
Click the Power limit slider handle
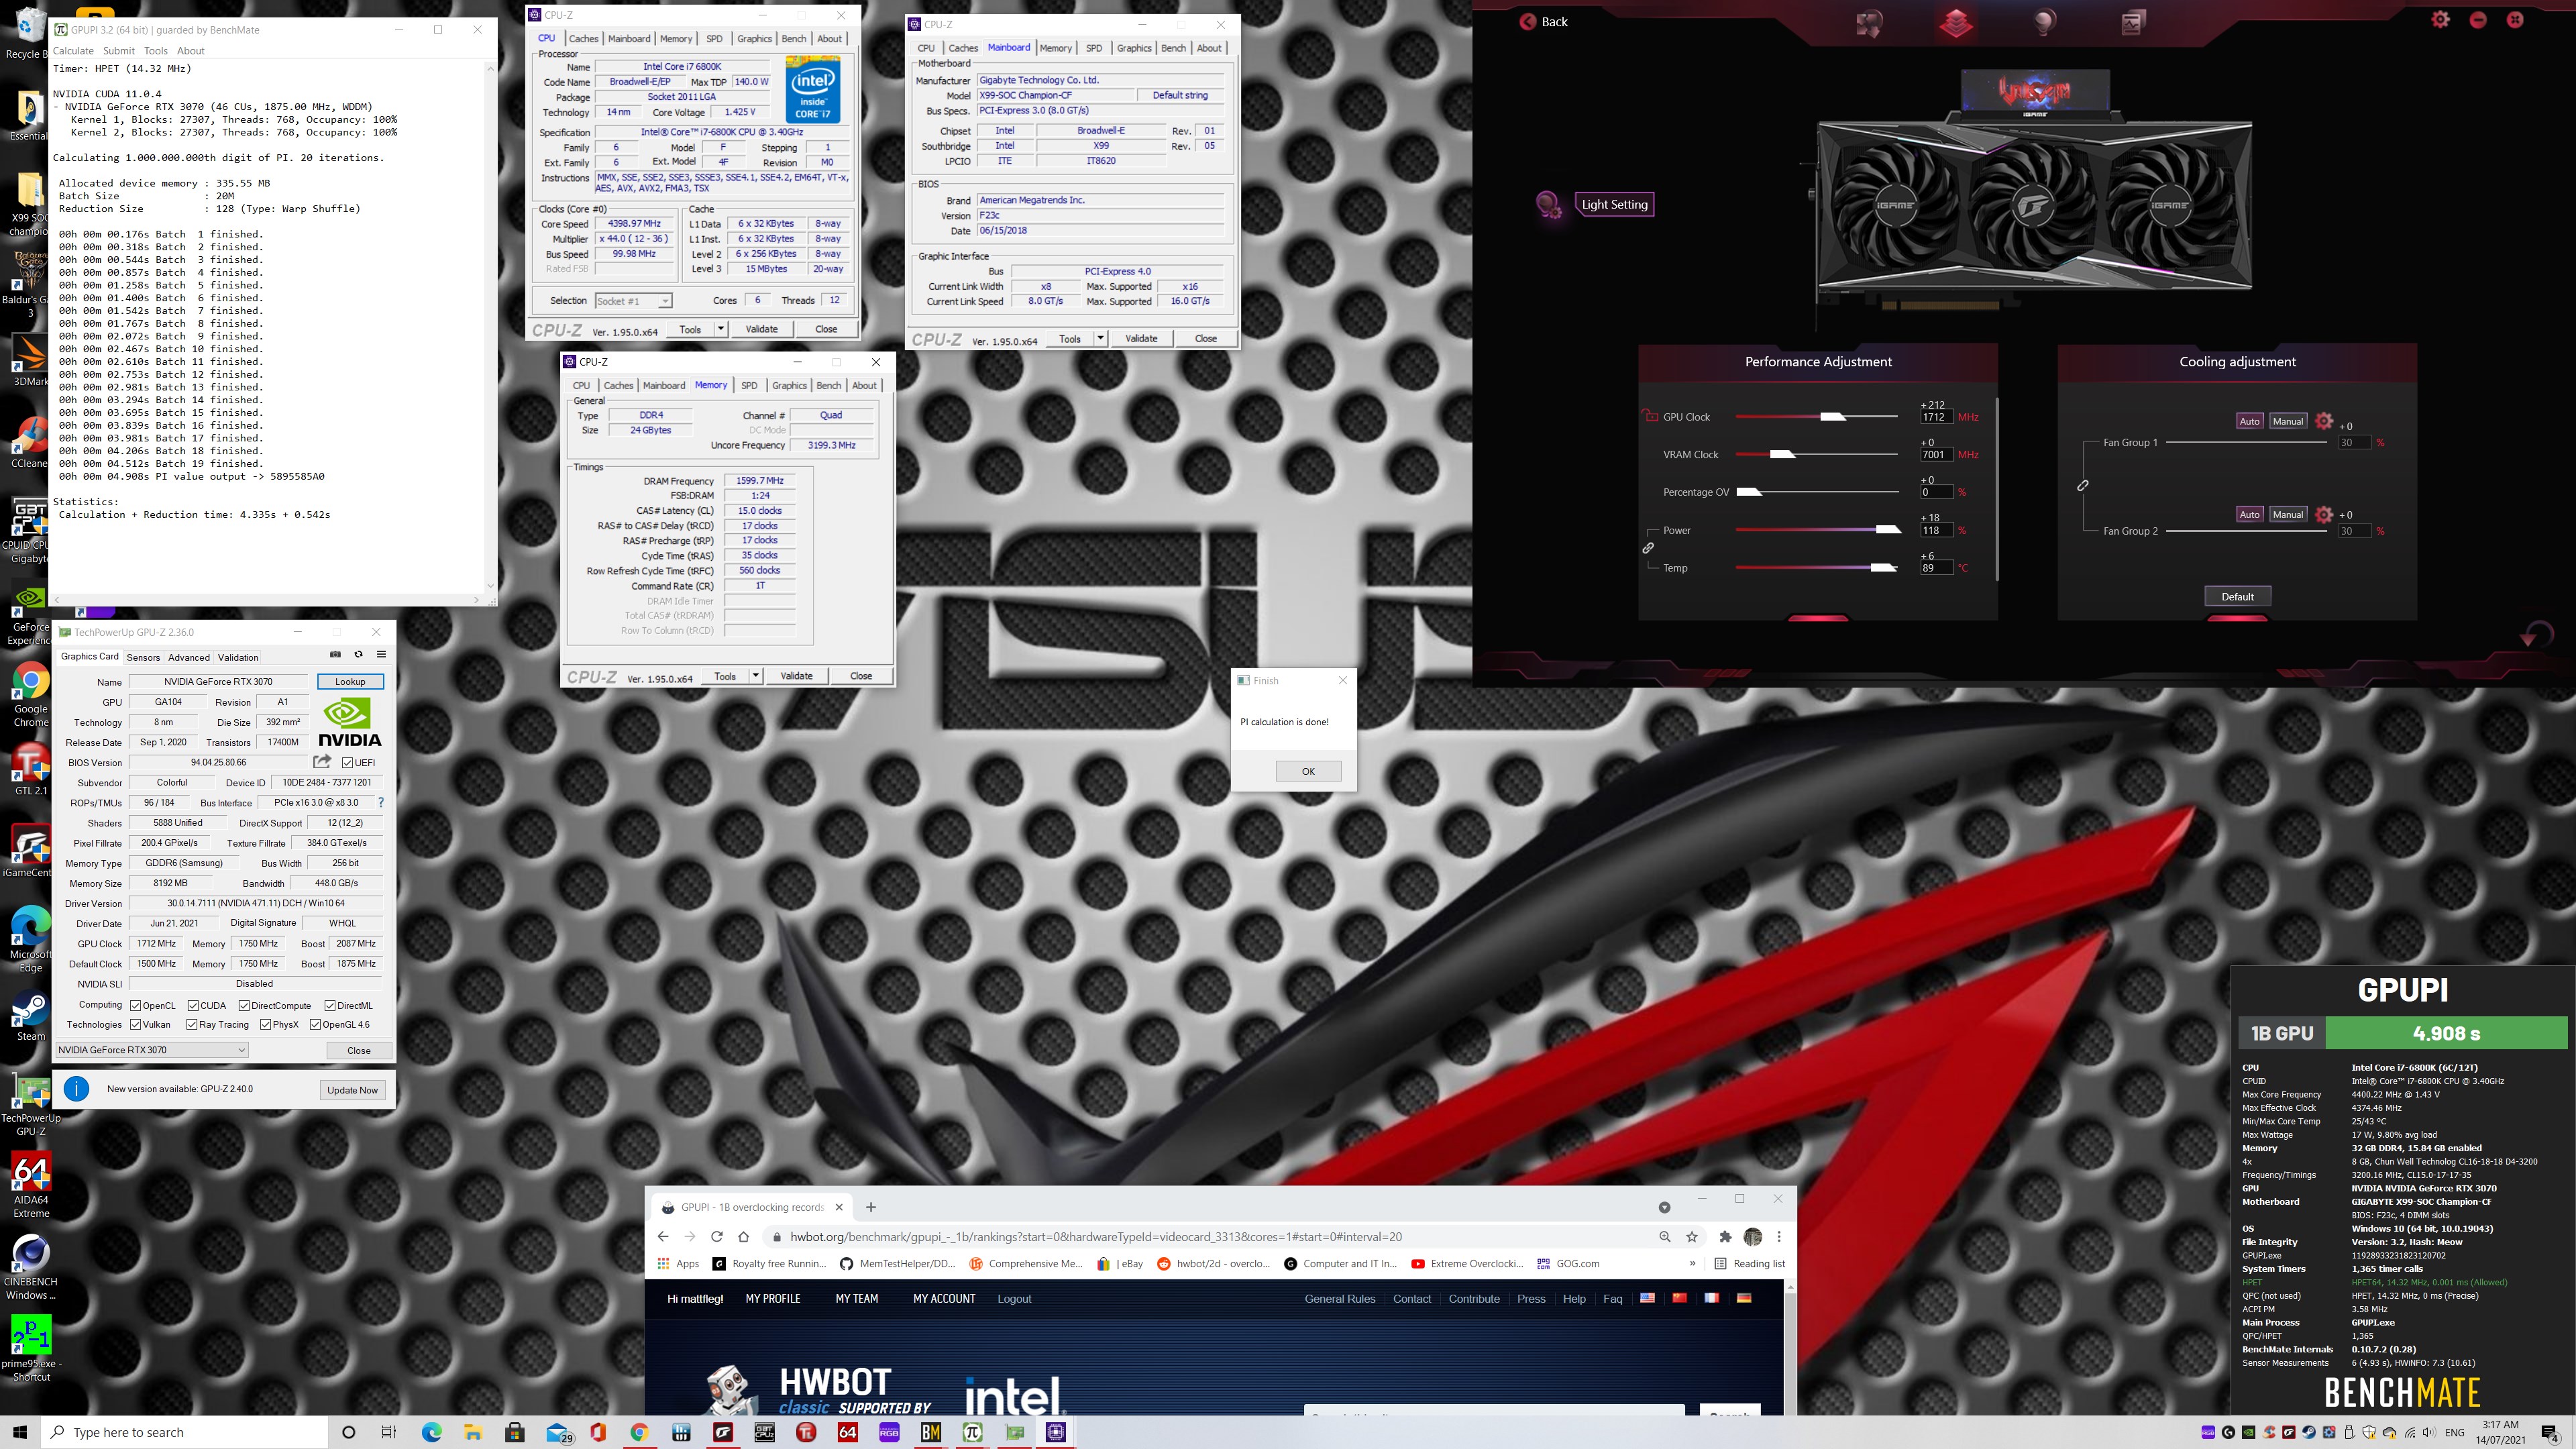1888,529
